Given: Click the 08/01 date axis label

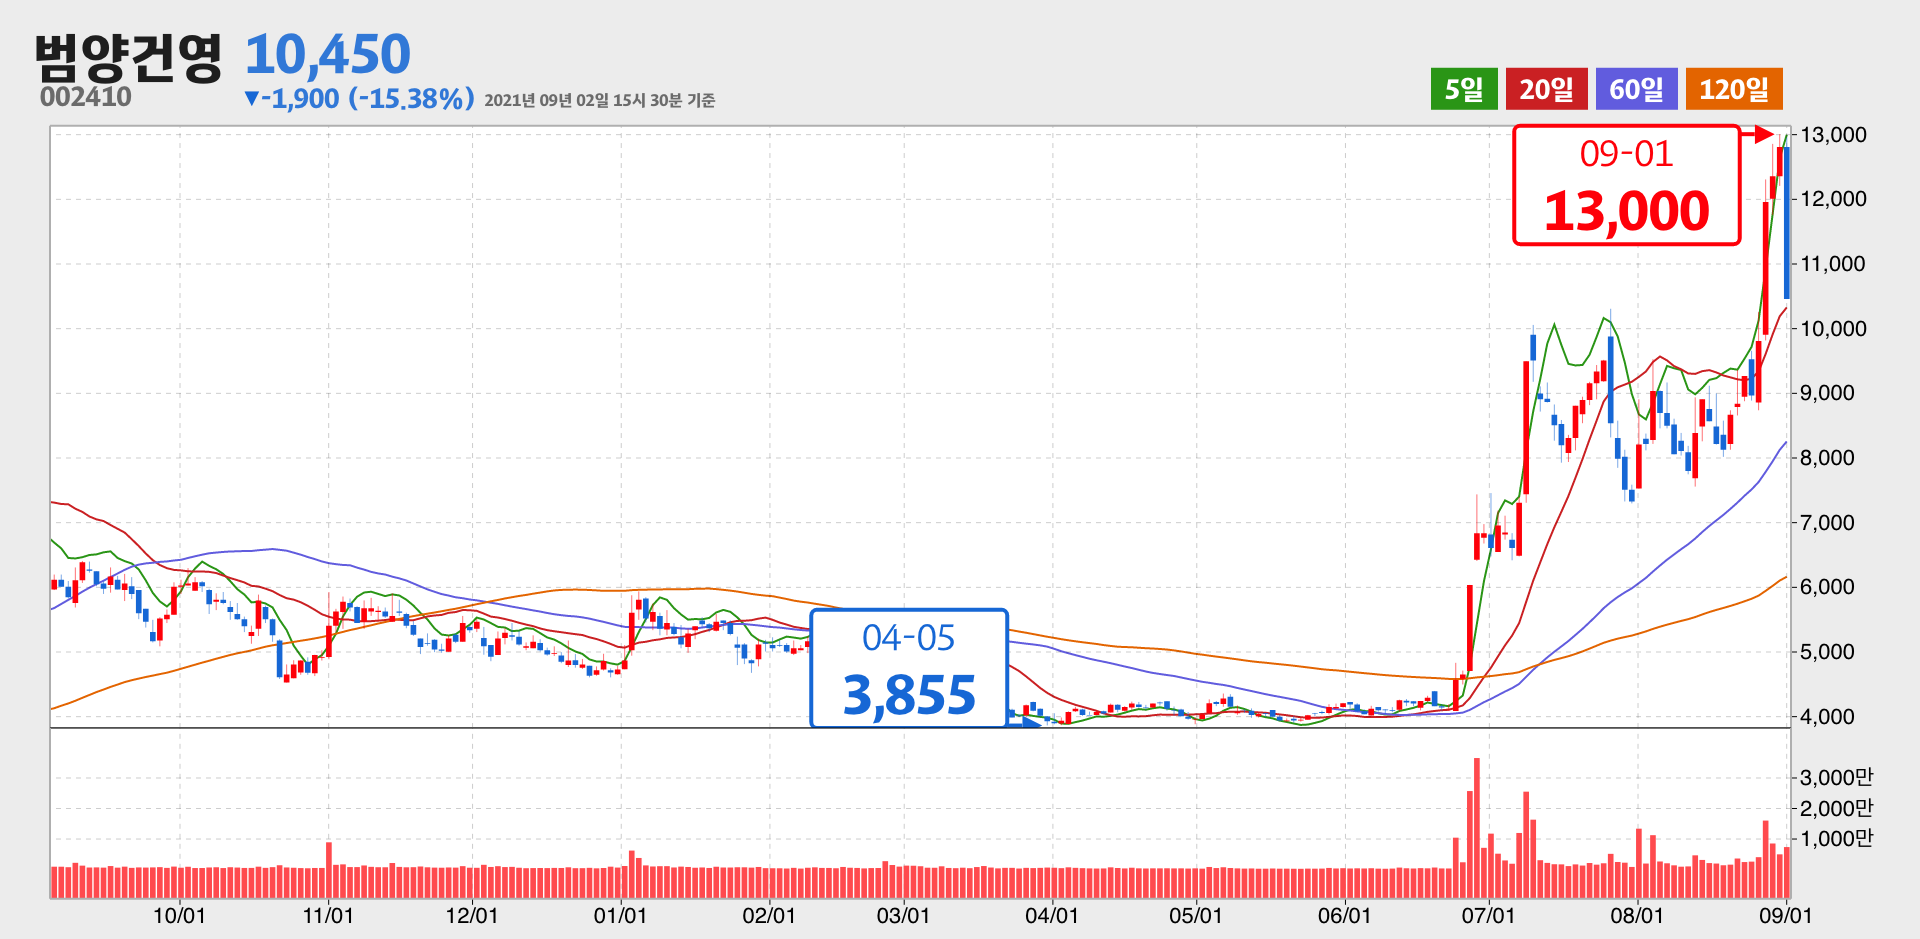Looking at the screenshot, I should click(1637, 916).
